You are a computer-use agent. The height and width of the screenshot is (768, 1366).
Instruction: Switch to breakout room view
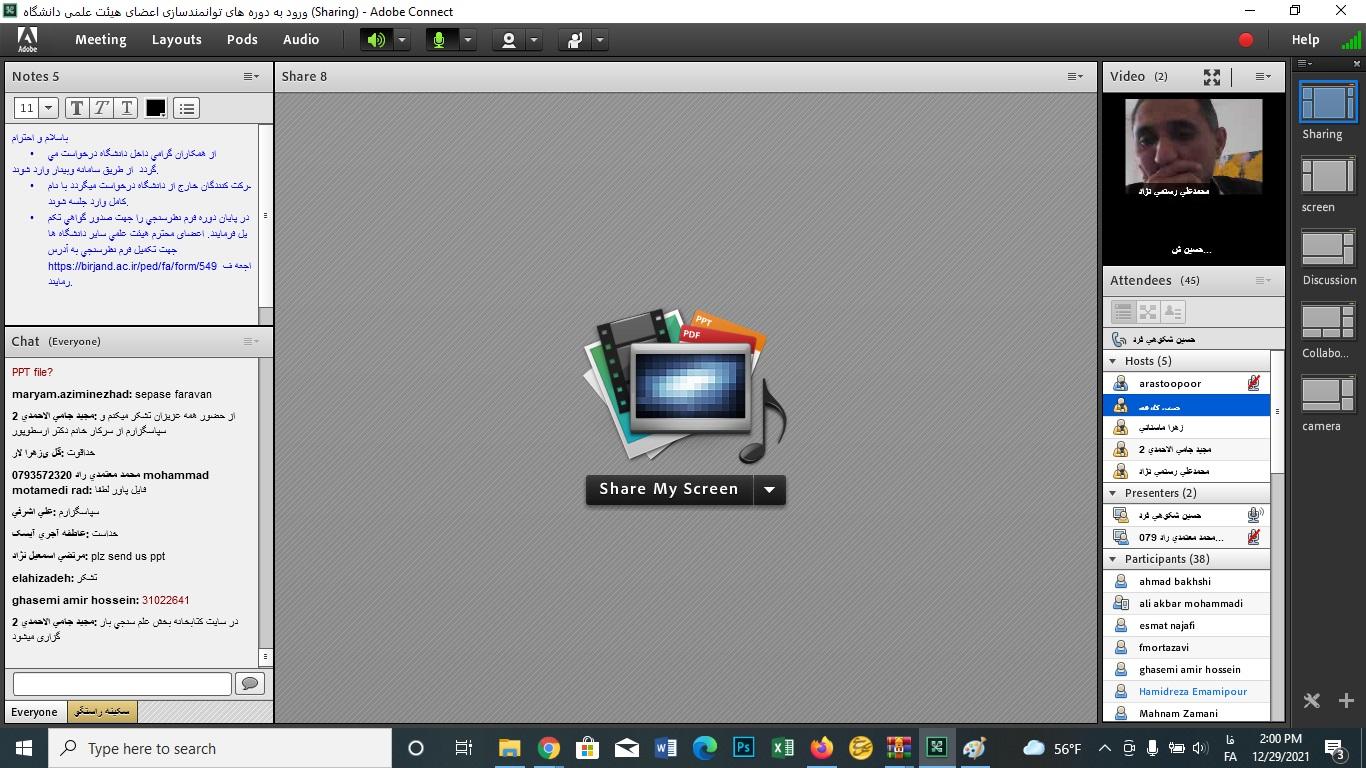tap(1148, 312)
